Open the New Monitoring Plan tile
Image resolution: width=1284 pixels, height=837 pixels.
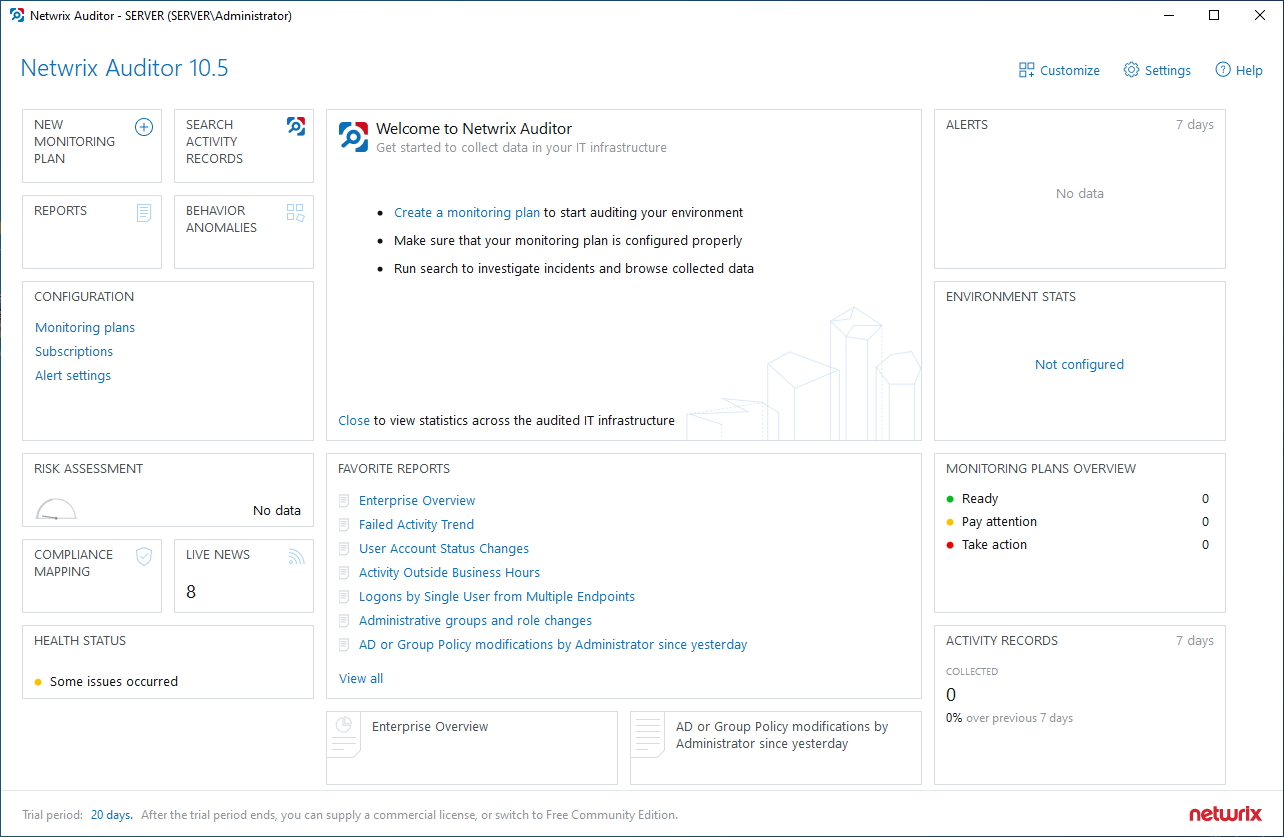(92, 146)
